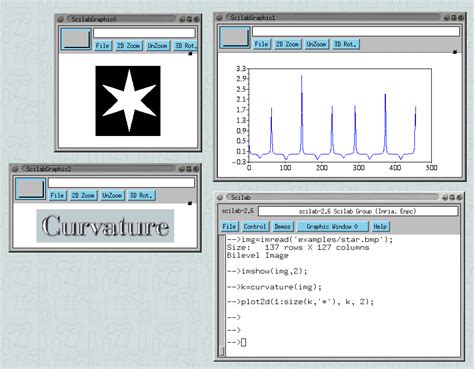Click 3D Rot. in ScilabGraphic0 window
The image size is (474, 369).
click(x=185, y=46)
